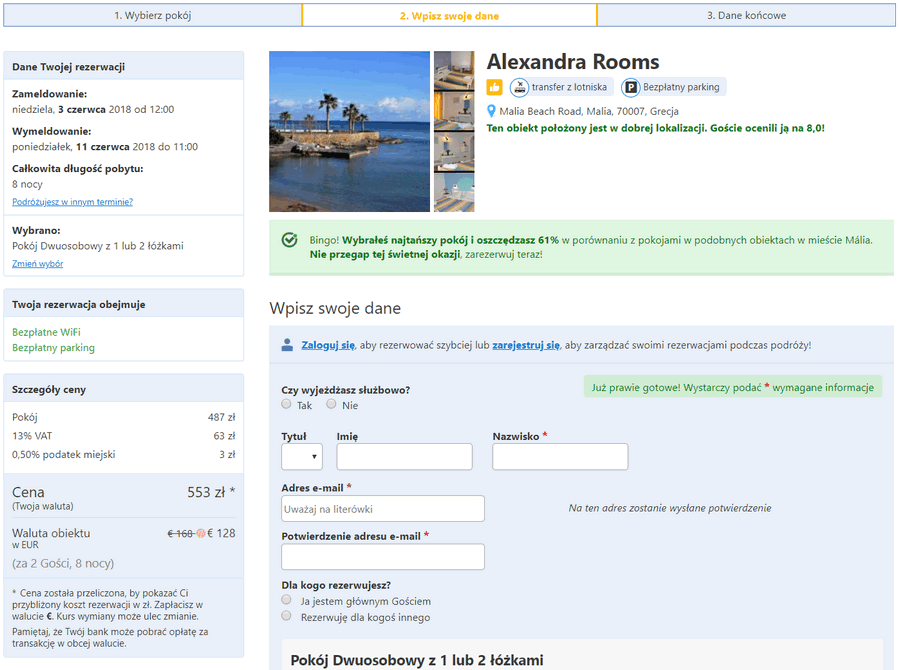
Task: Click the 'Już prawie gotowe!' notice
Action: [x=733, y=388]
